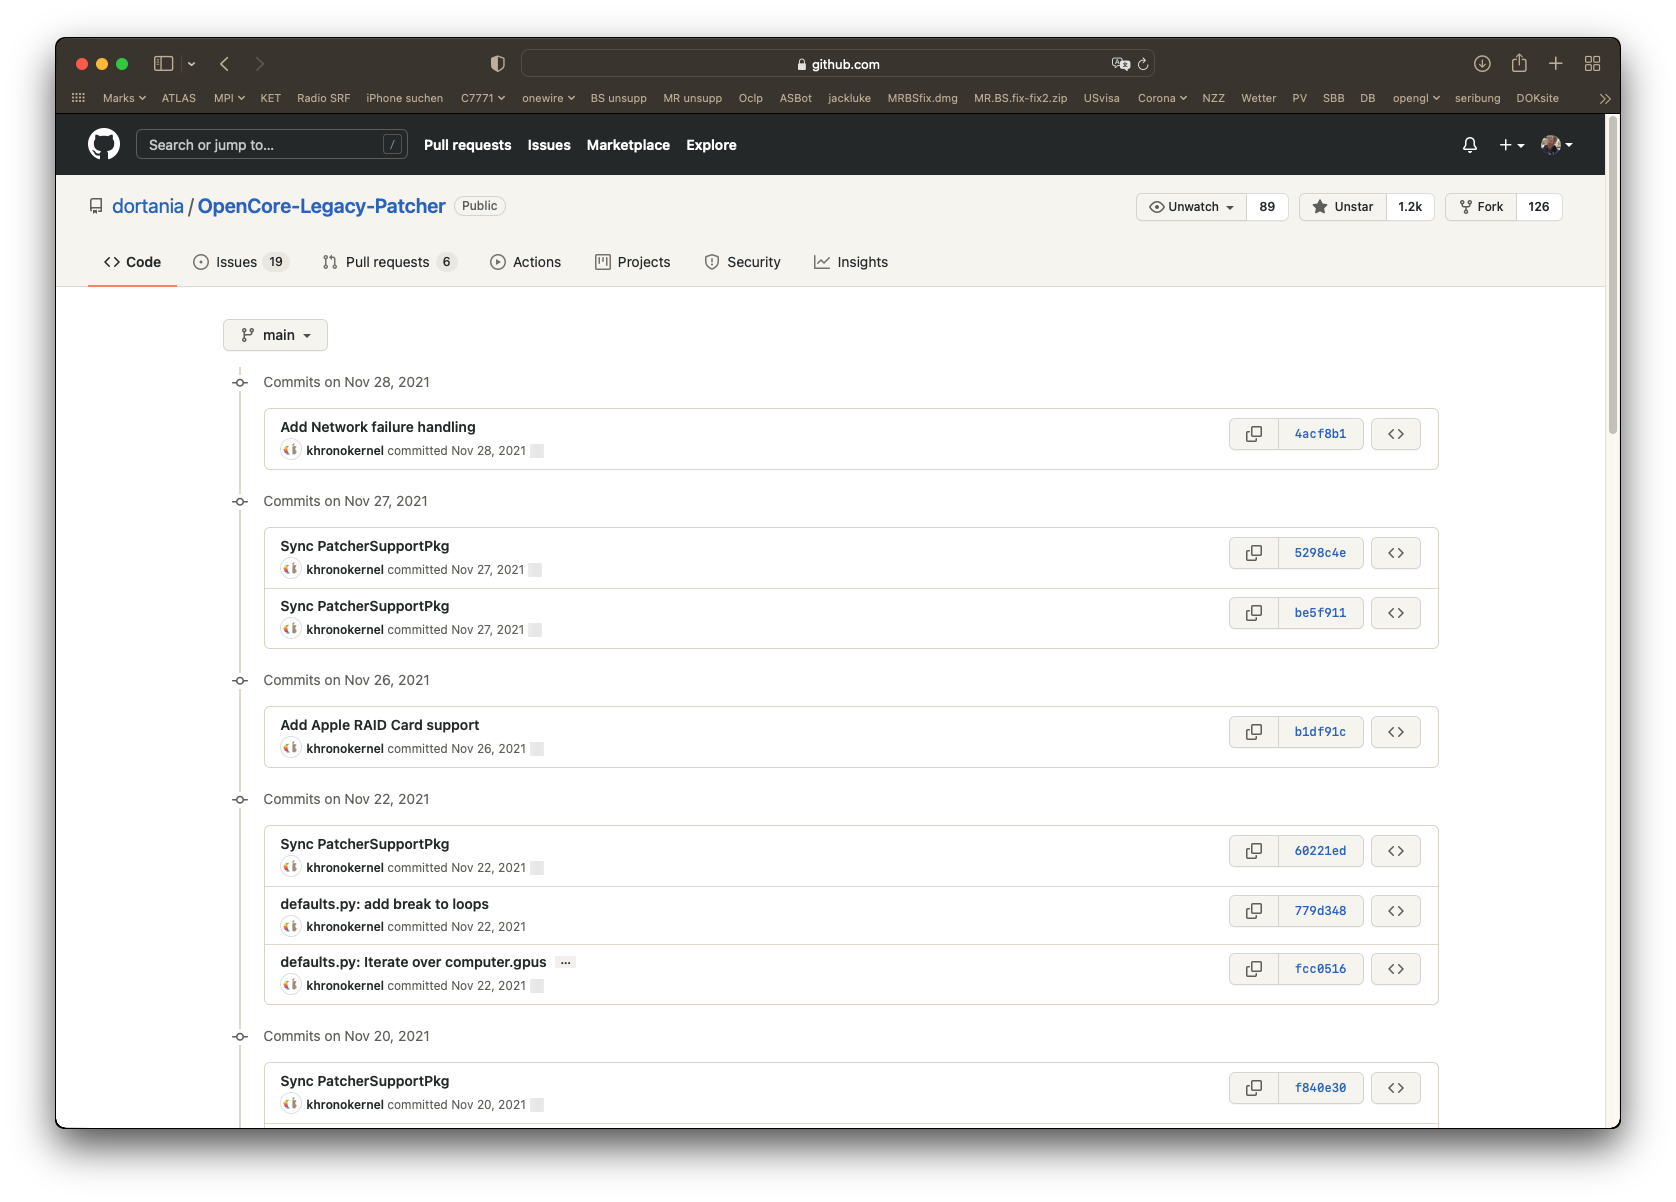Open user avatar menu
This screenshot has height=1202, width=1676.
click(x=1557, y=145)
